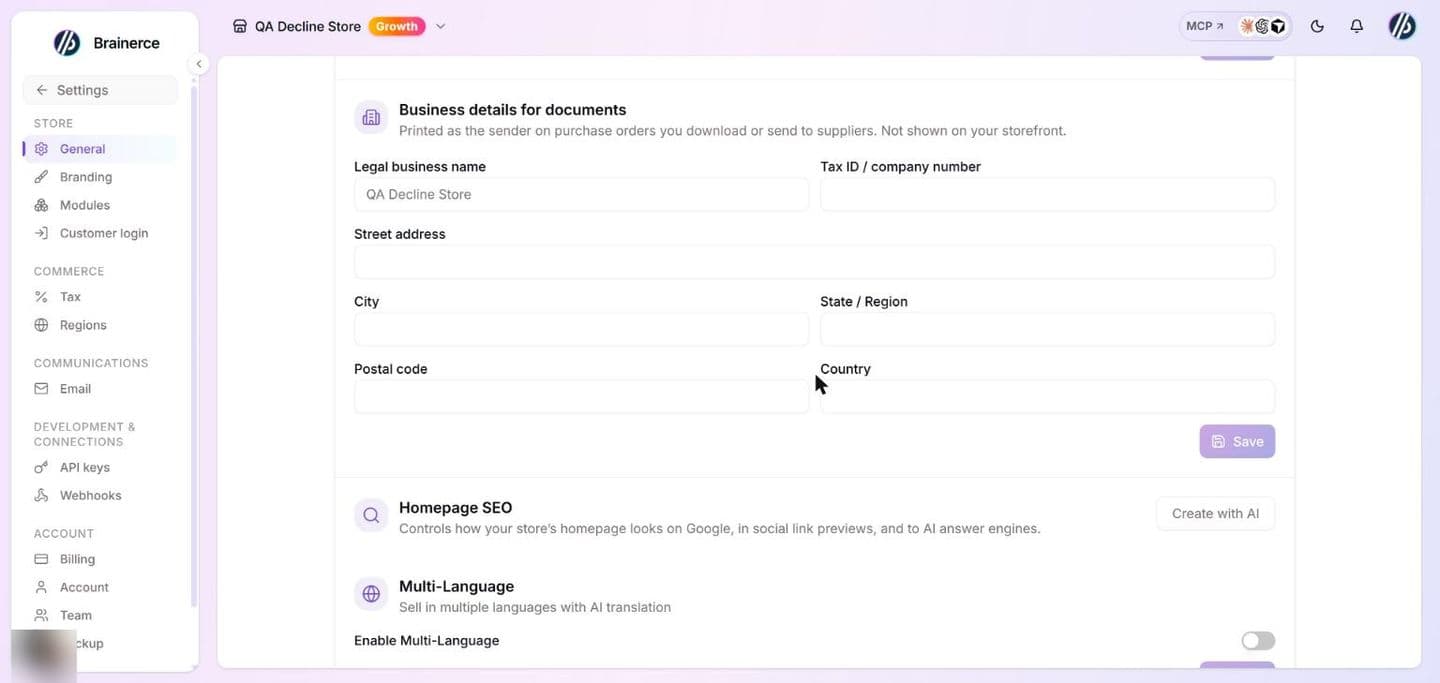The image size is (1440, 683).
Task: Click the Homepage SEO search icon
Action: (x=371, y=516)
